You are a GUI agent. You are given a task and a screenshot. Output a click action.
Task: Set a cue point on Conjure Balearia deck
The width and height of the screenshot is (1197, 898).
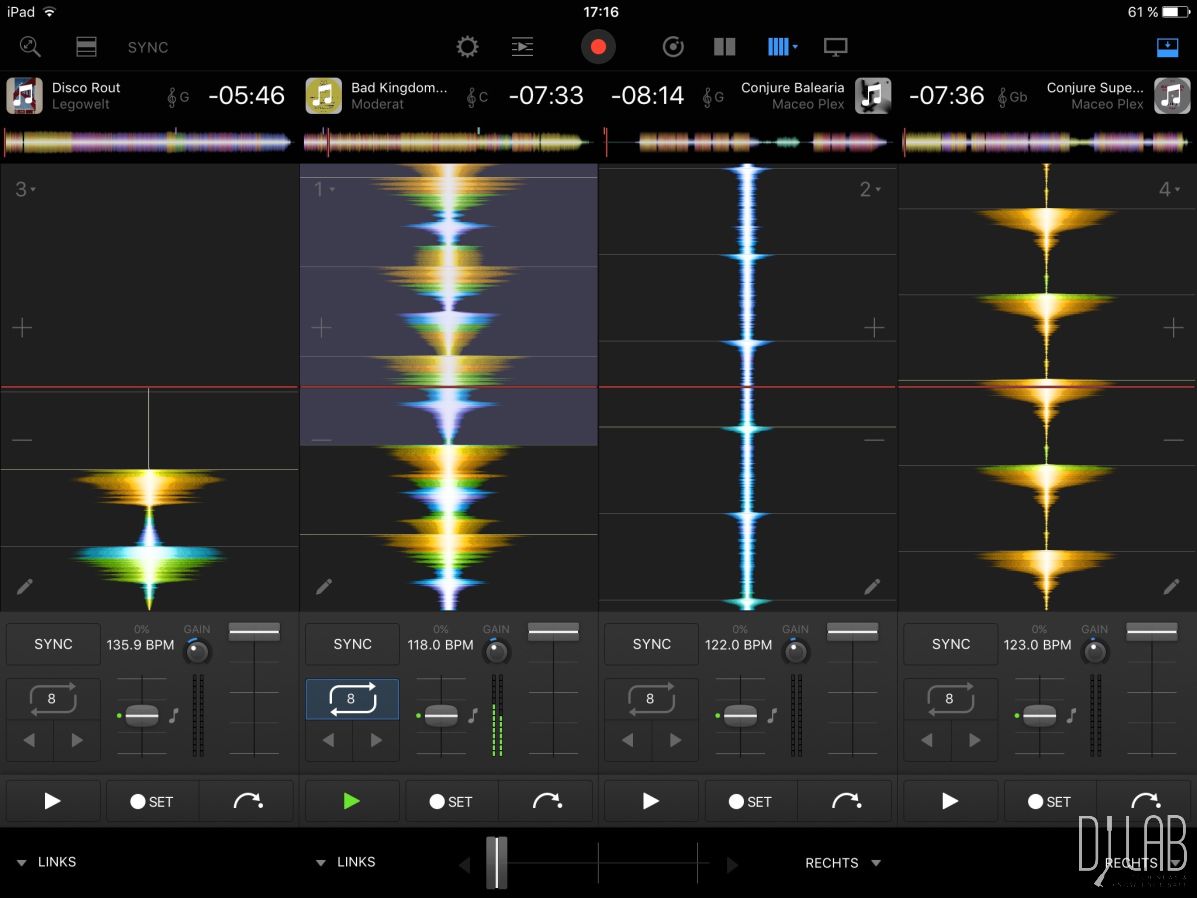[749, 800]
